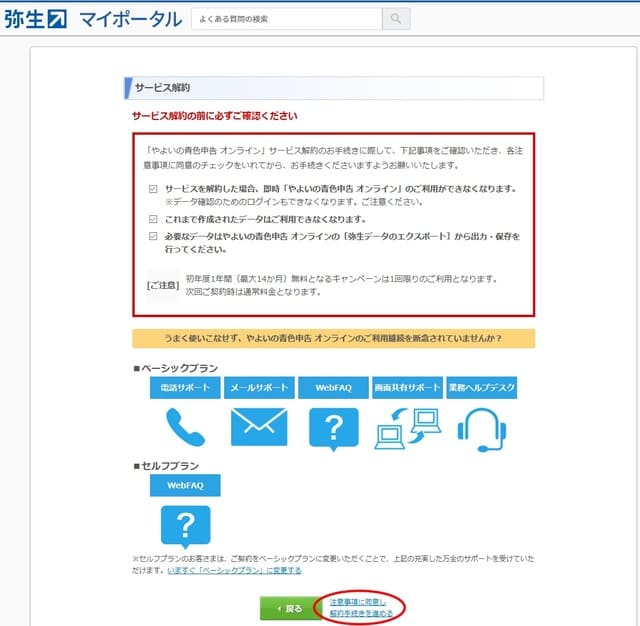
Task: Check the '必要なデータはやよいの青色申告' agreement box
Action: coord(153,236)
